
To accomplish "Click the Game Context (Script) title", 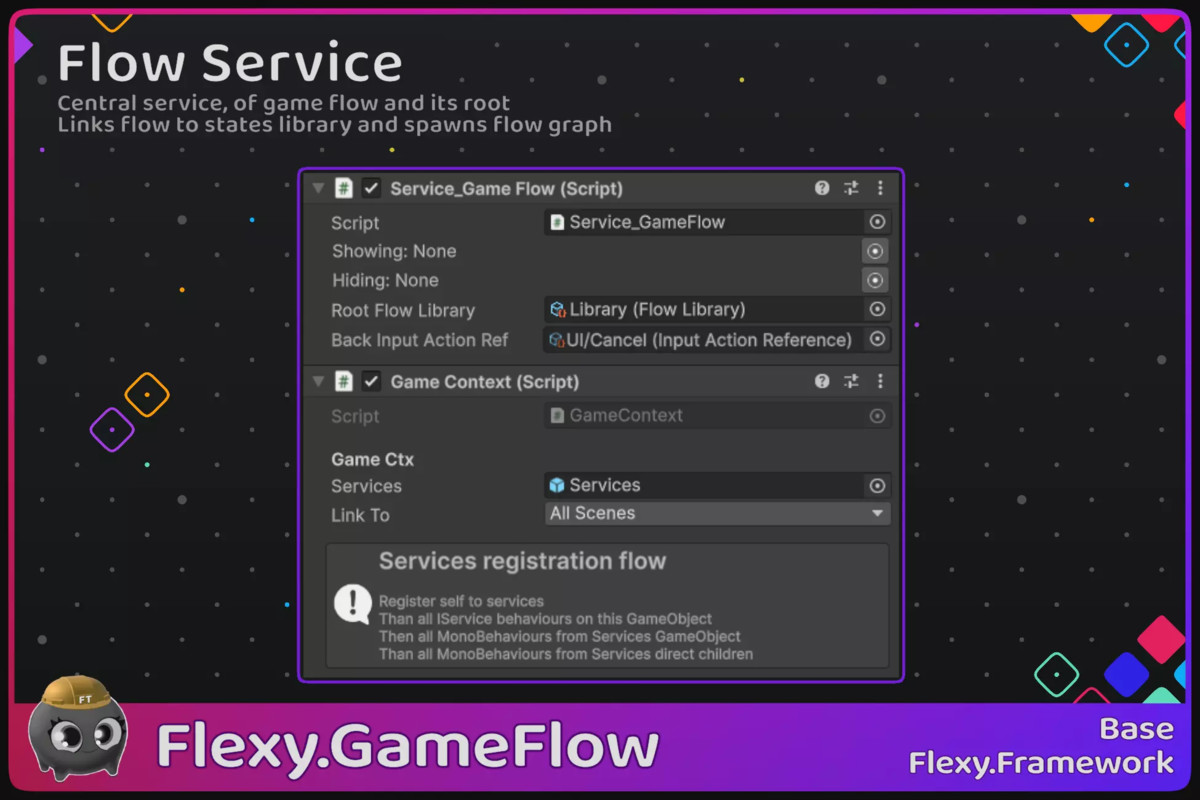I will click(485, 382).
